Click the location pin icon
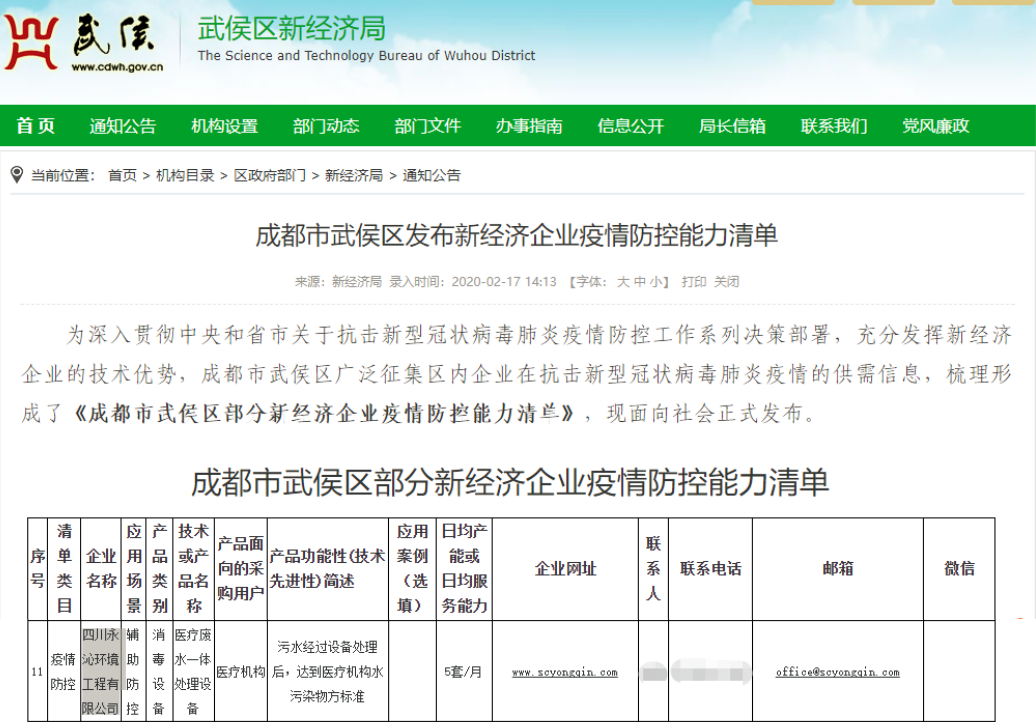The image size is (1036, 722). pyautogui.click(x=17, y=175)
